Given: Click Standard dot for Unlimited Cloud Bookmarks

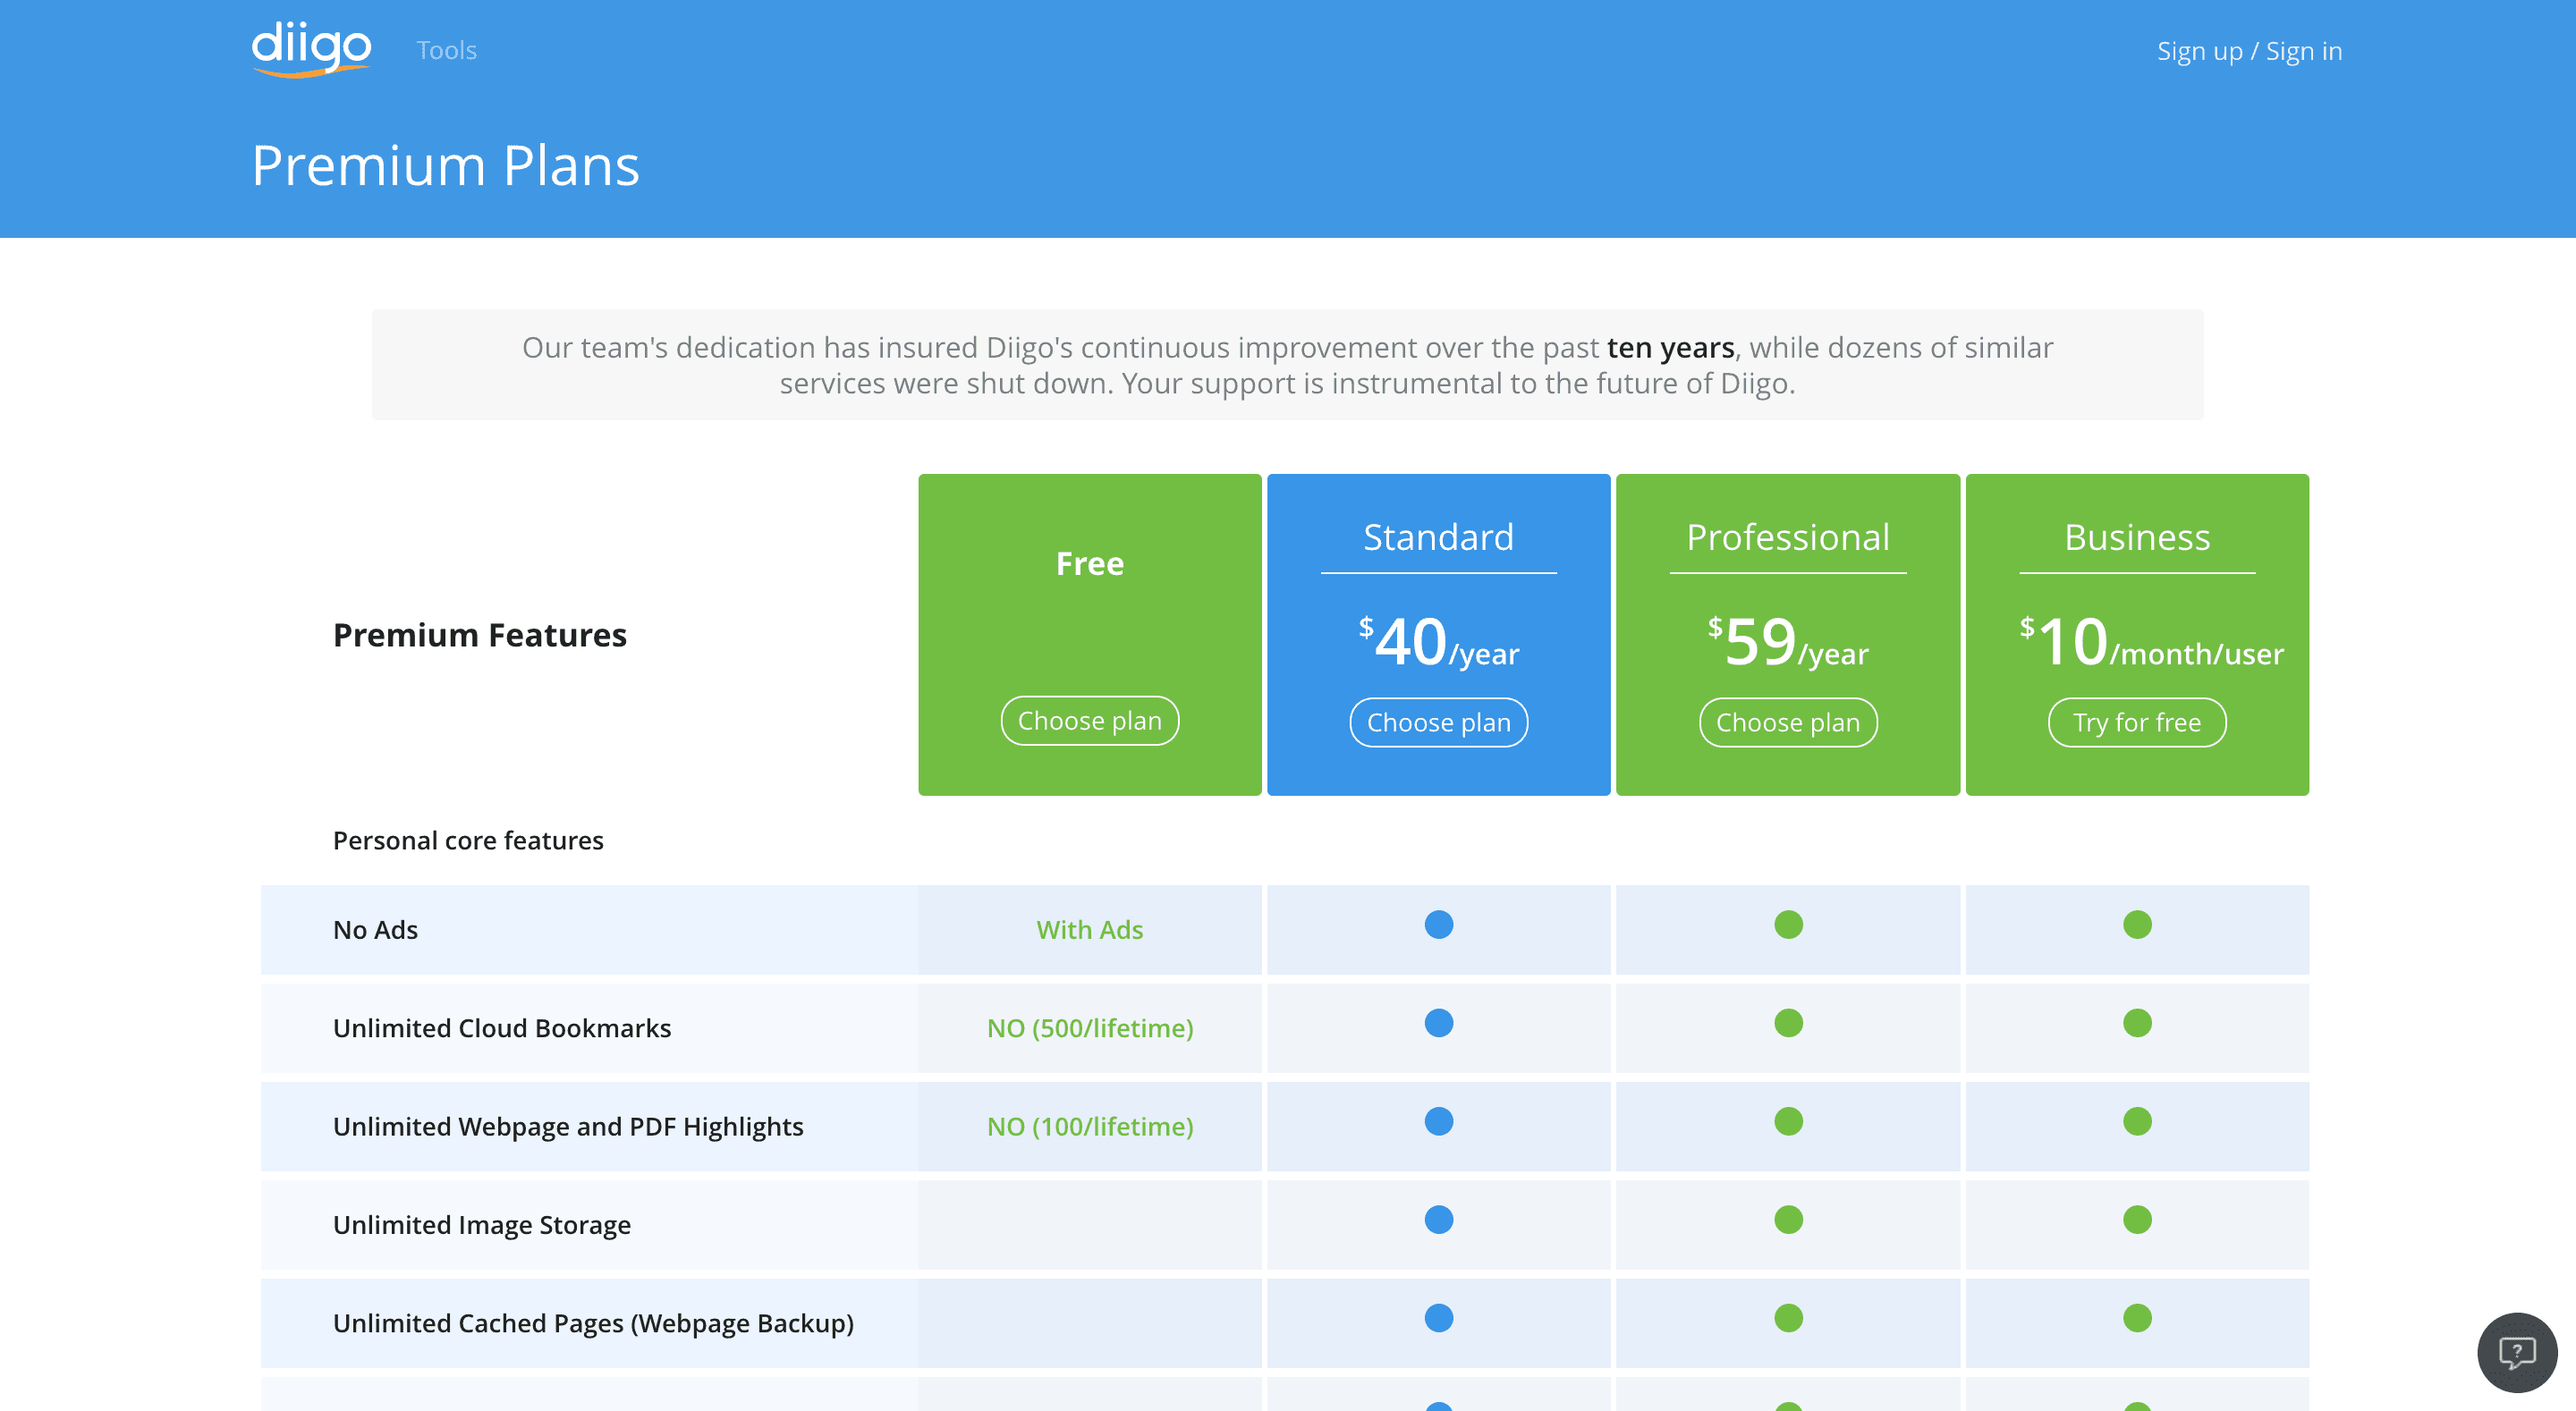Looking at the screenshot, I should (x=1438, y=1023).
